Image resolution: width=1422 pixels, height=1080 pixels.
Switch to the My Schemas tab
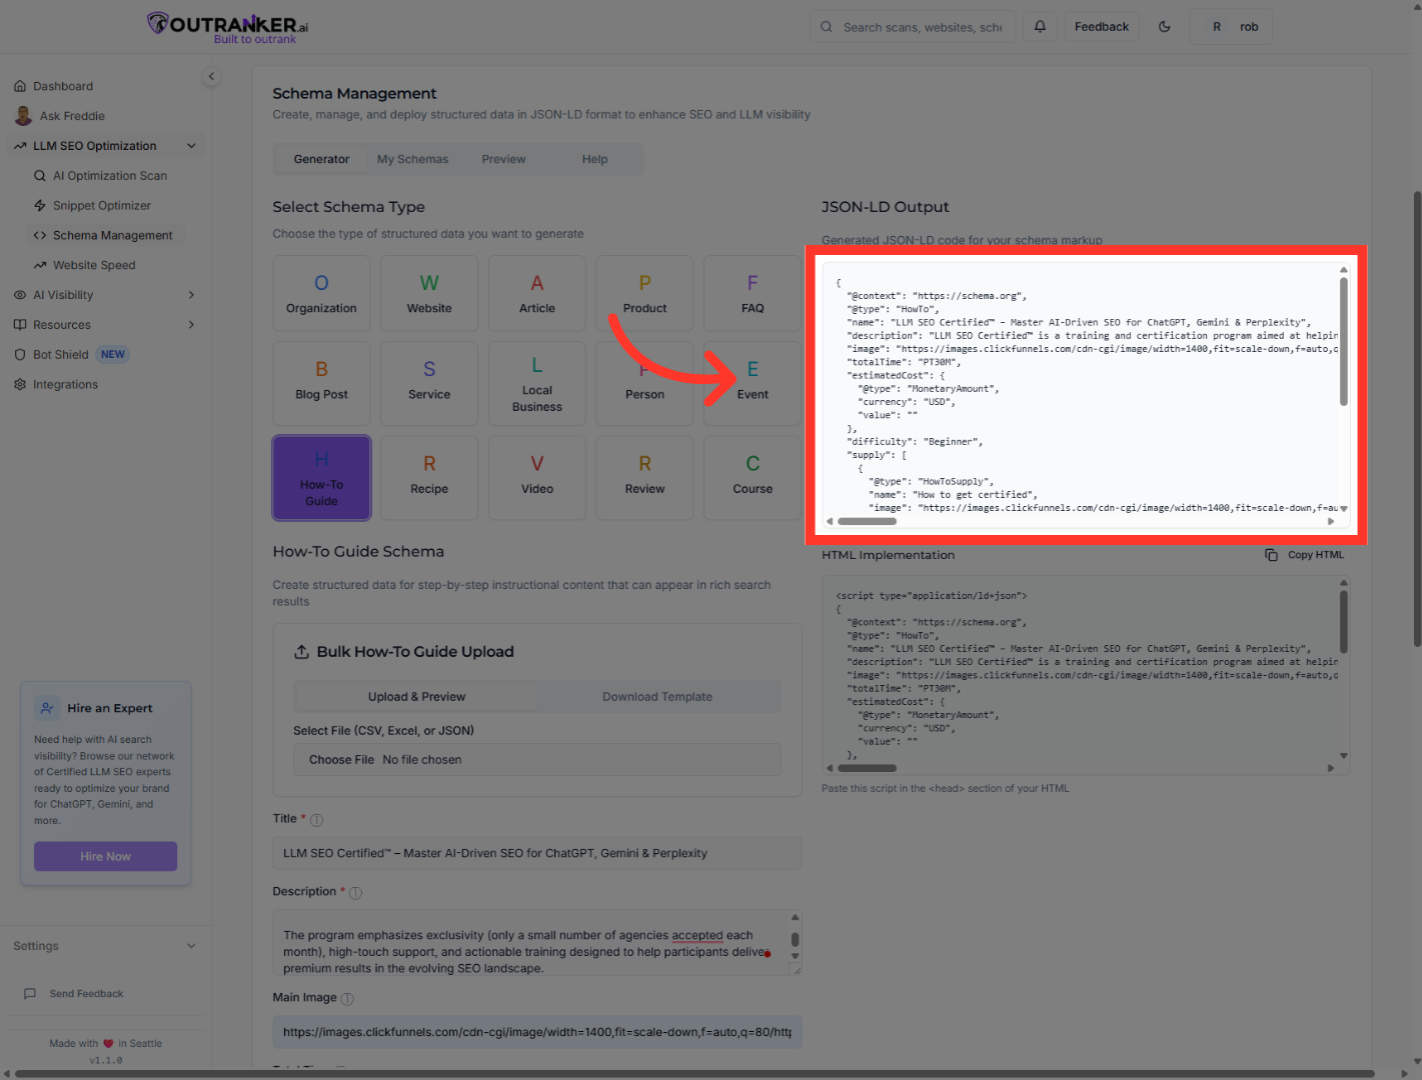pos(412,158)
